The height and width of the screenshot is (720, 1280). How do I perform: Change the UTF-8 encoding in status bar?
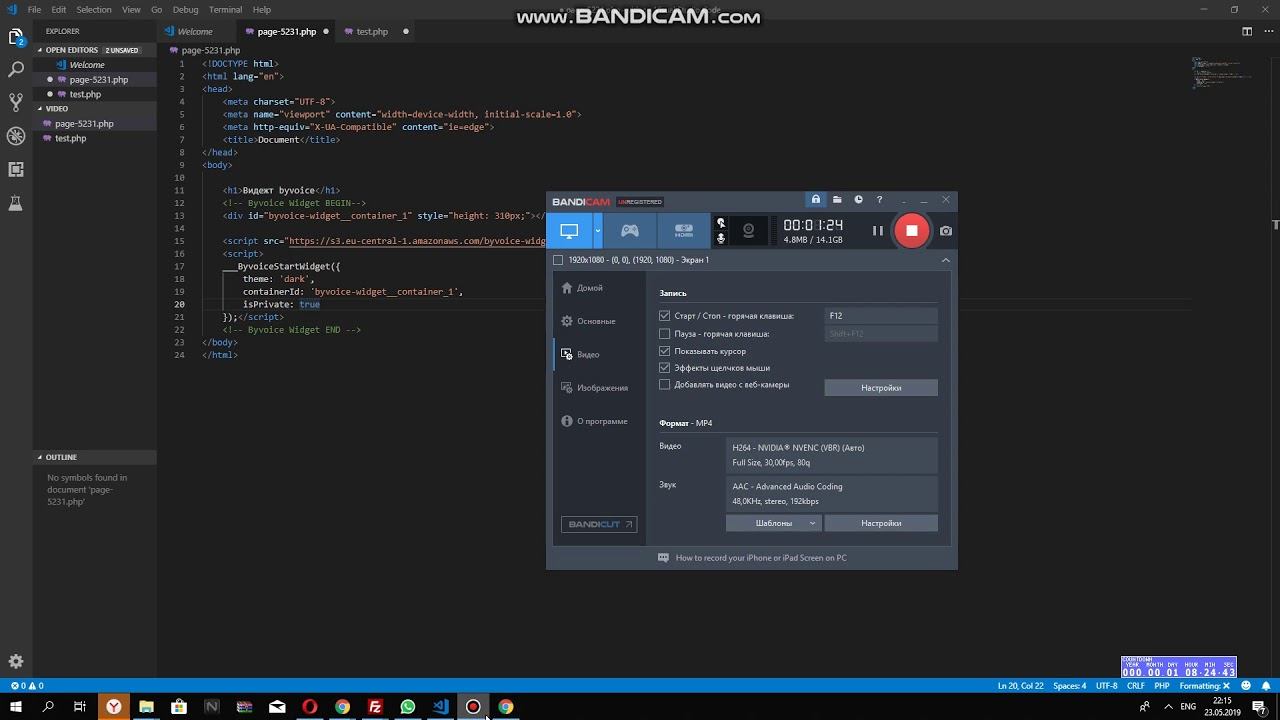click(1106, 686)
